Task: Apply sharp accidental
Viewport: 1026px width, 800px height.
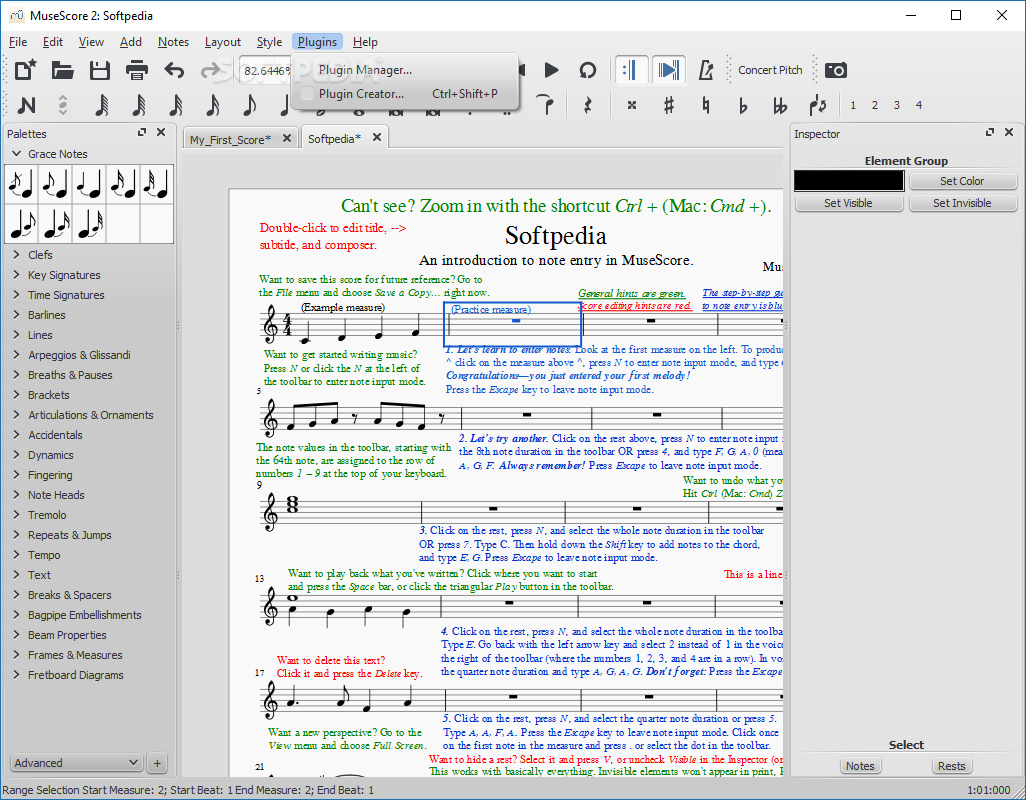Action: coord(669,105)
